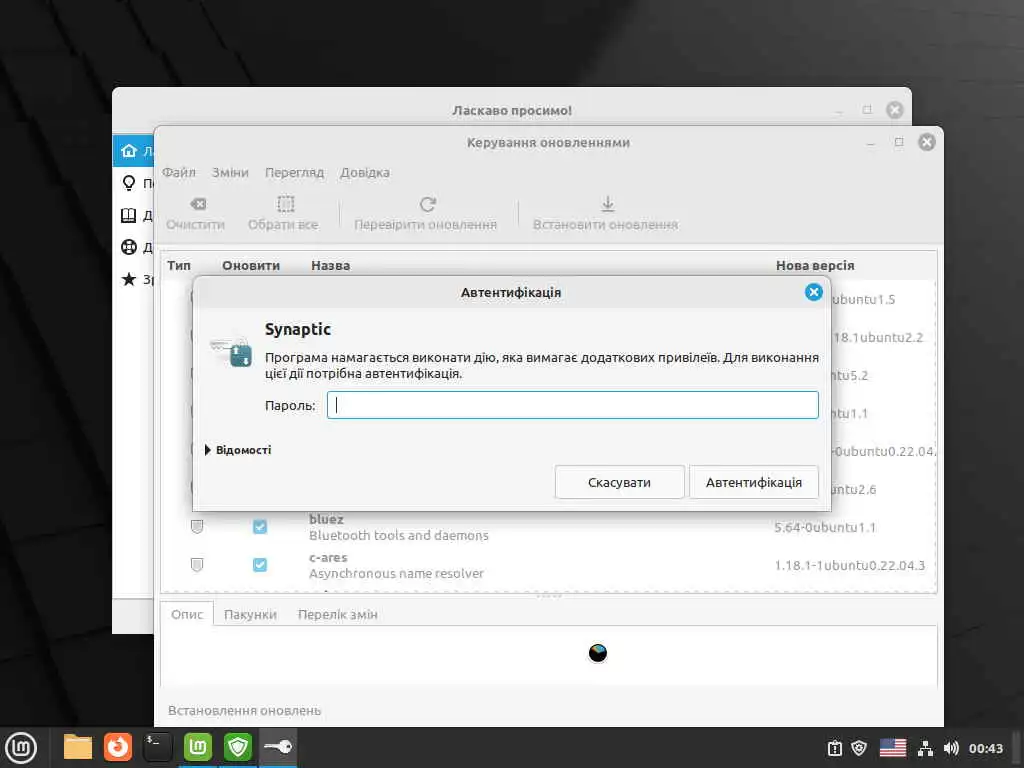Select the c-ares package name
Image resolution: width=1024 pixels, height=768 pixels.
328,558
